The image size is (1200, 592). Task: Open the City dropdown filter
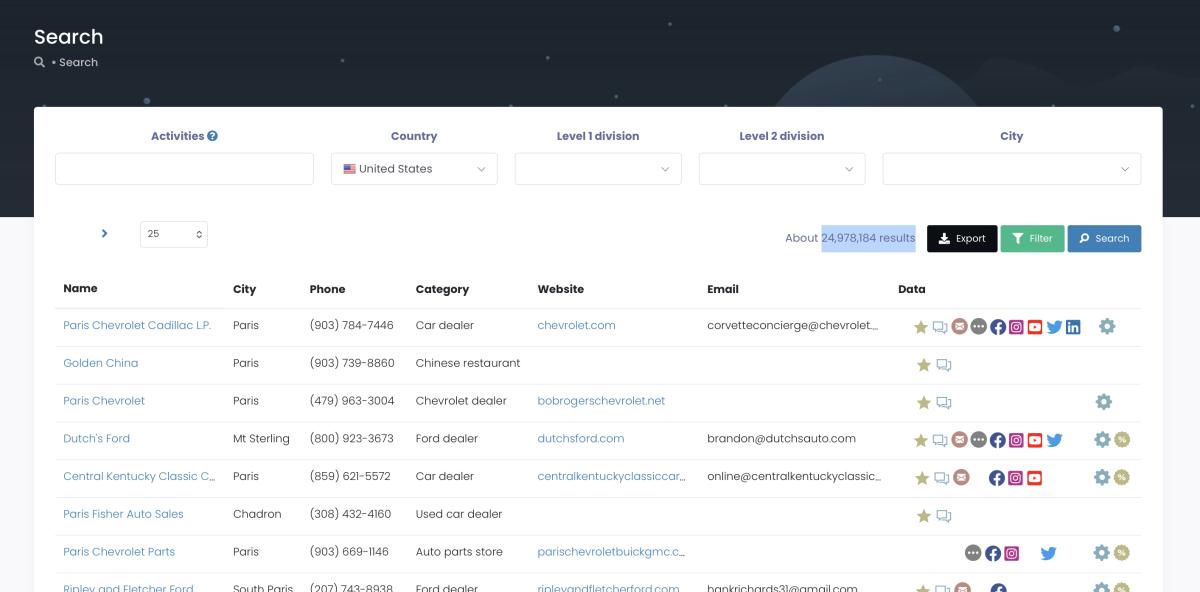[x=1011, y=169]
